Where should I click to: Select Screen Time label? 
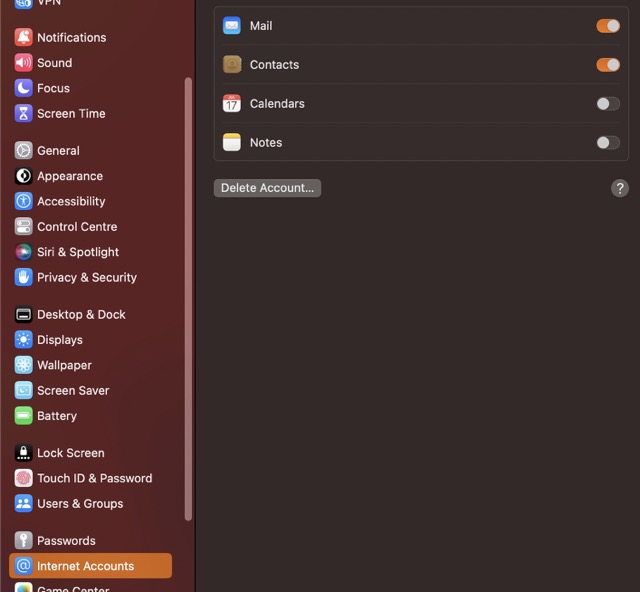click(x=71, y=114)
